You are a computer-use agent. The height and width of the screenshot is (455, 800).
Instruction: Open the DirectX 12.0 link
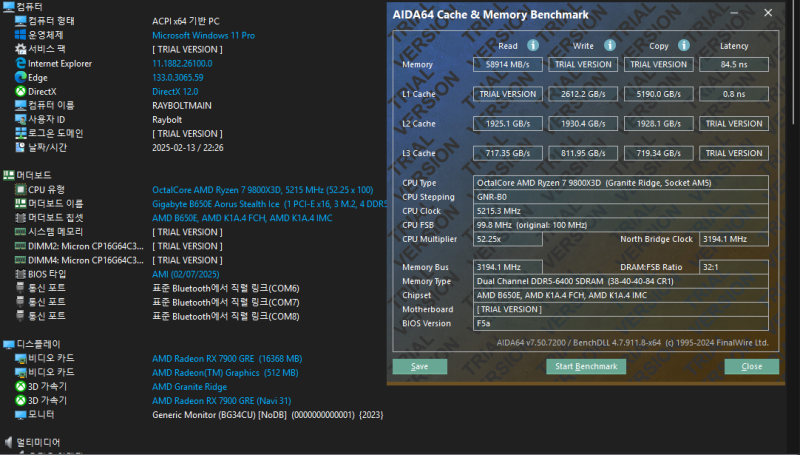pos(175,91)
